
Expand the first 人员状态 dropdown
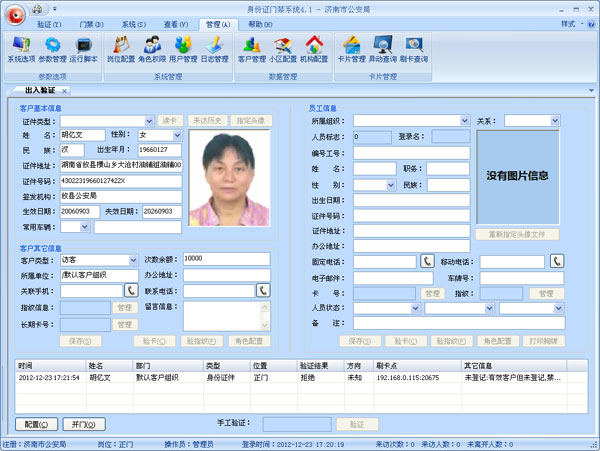[x=415, y=308]
